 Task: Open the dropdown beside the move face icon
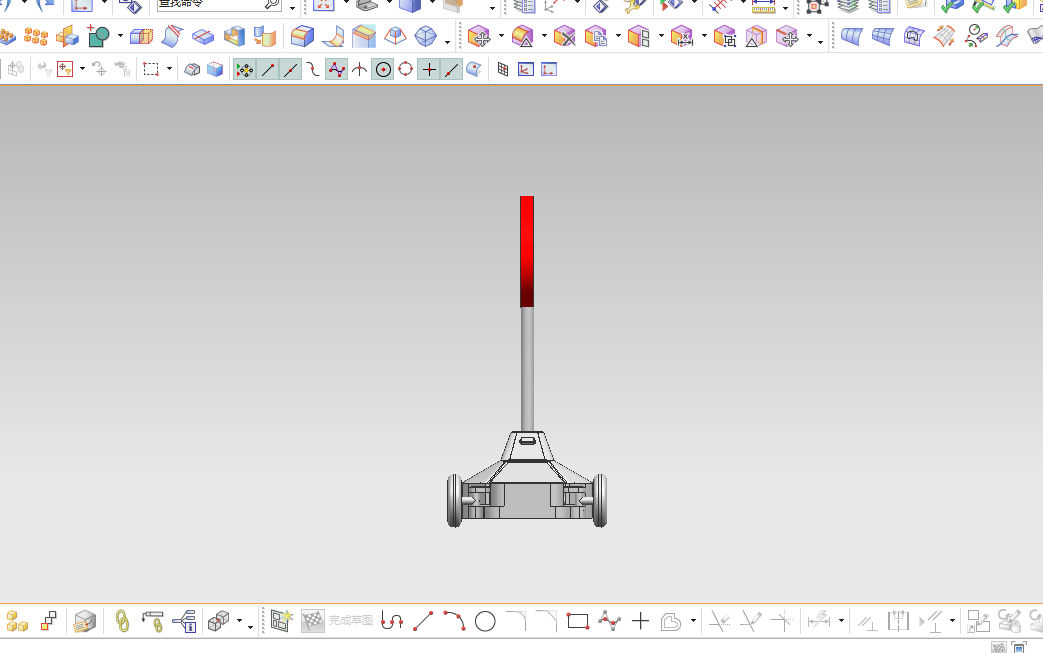tap(501, 37)
